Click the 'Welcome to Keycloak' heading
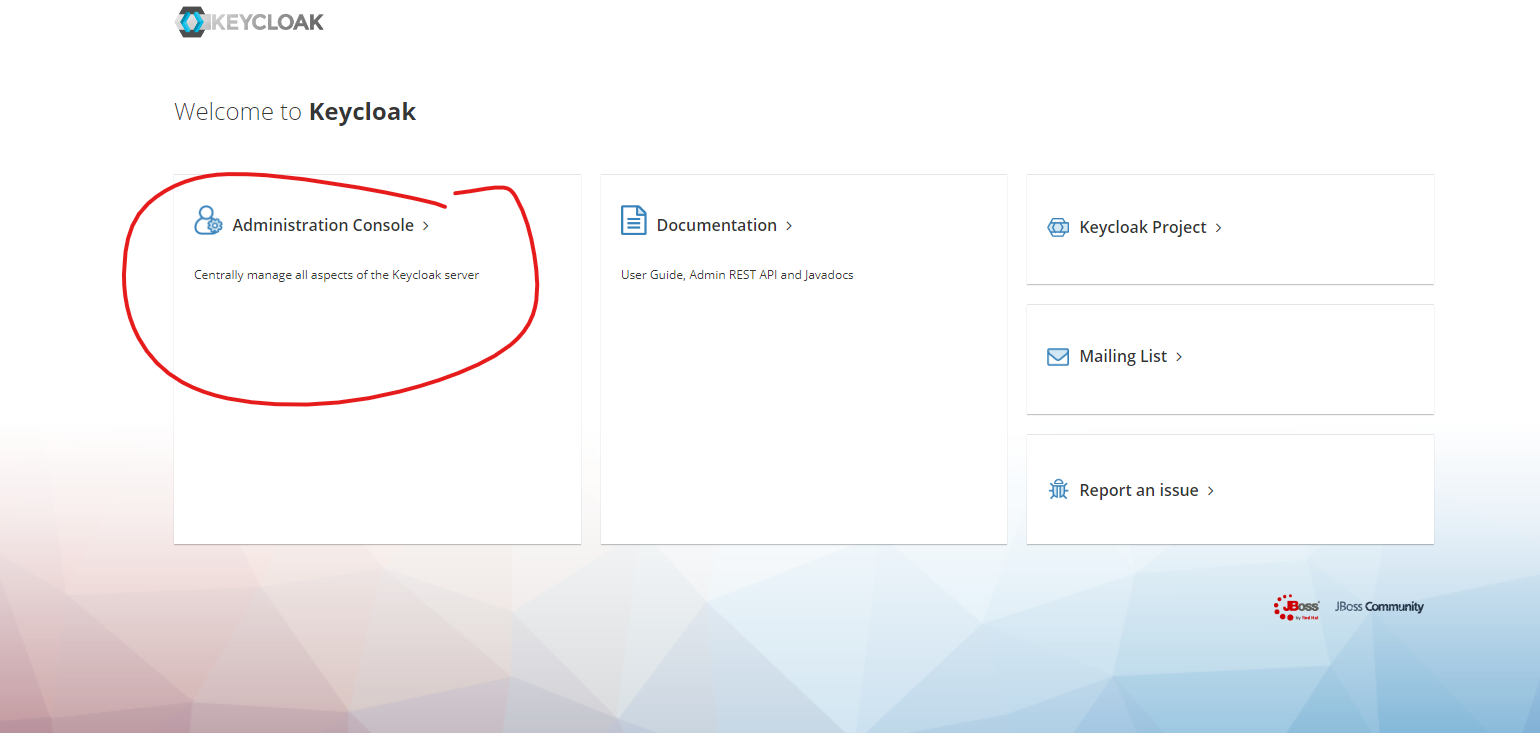This screenshot has width=1540, height=733. [x=295, y=111]
